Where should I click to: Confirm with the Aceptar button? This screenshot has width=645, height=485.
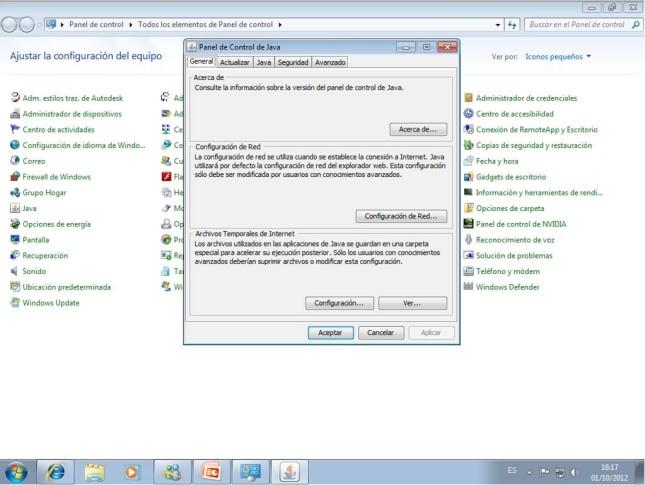(x=330, y=332)
